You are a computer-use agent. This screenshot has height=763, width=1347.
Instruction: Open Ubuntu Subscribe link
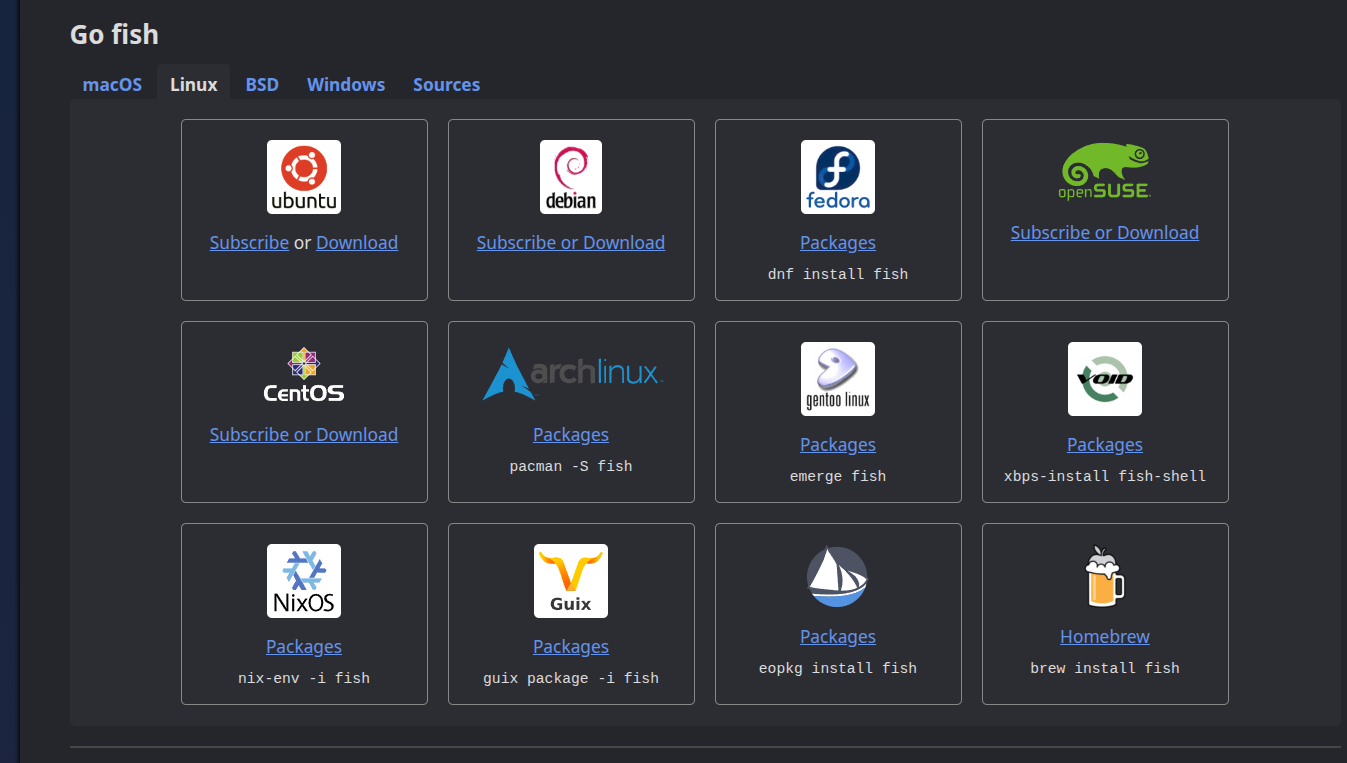pos(249,243)
